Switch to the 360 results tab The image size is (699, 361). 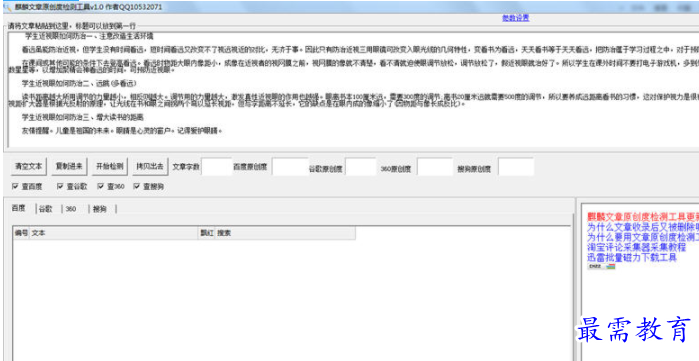[71, 209]
